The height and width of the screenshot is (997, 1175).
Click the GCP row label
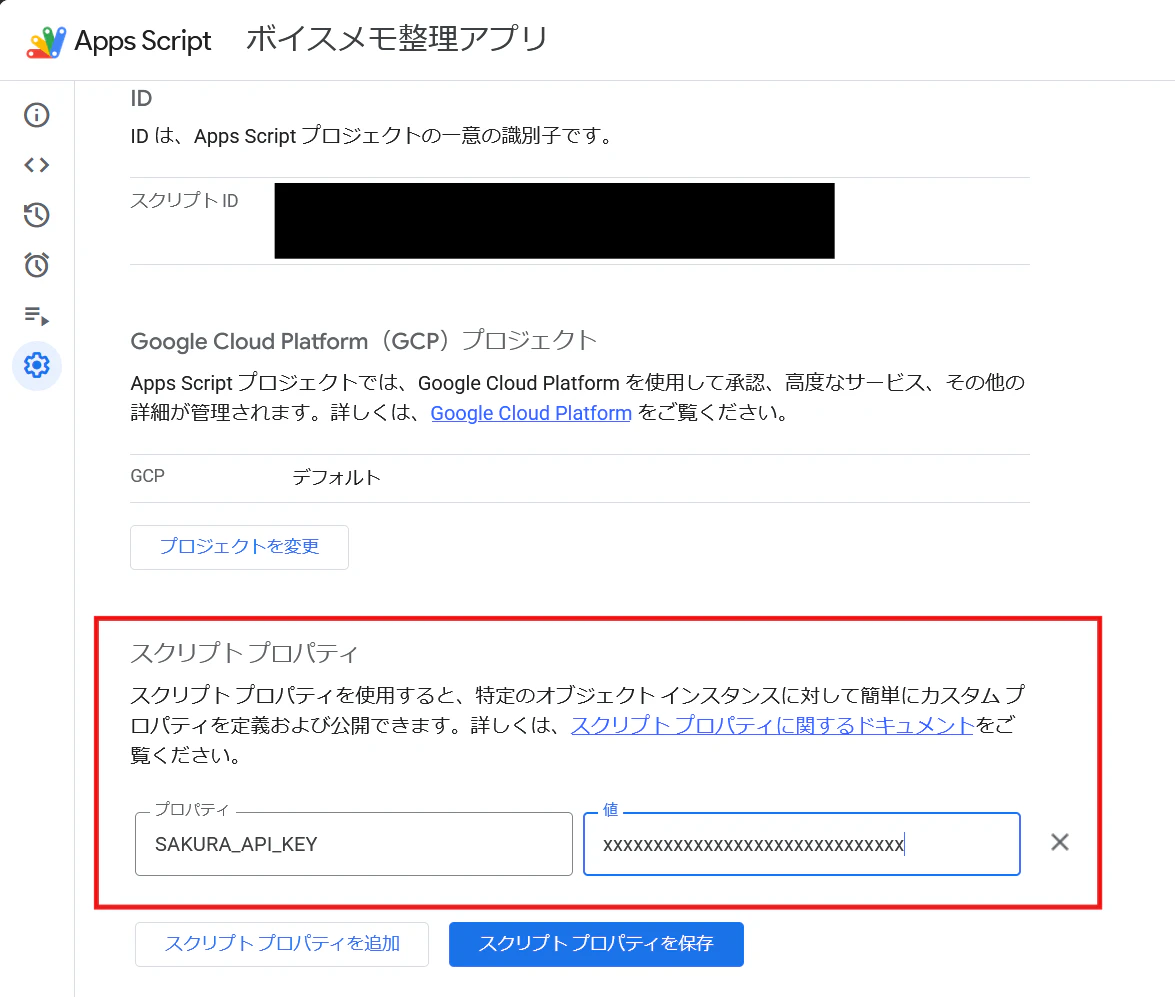pyautogui.click(x=148, y=476)
